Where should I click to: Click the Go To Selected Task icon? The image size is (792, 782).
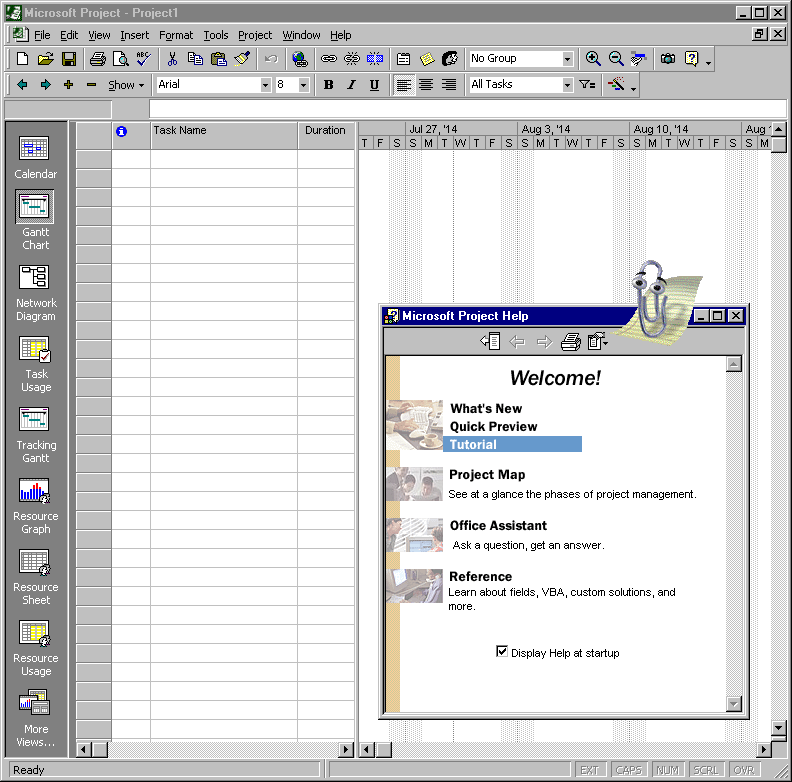[638, 59]
